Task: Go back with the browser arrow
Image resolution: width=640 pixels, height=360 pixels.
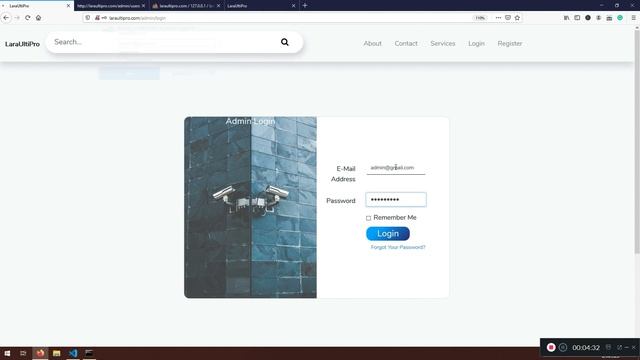Action: pos(6,18)
